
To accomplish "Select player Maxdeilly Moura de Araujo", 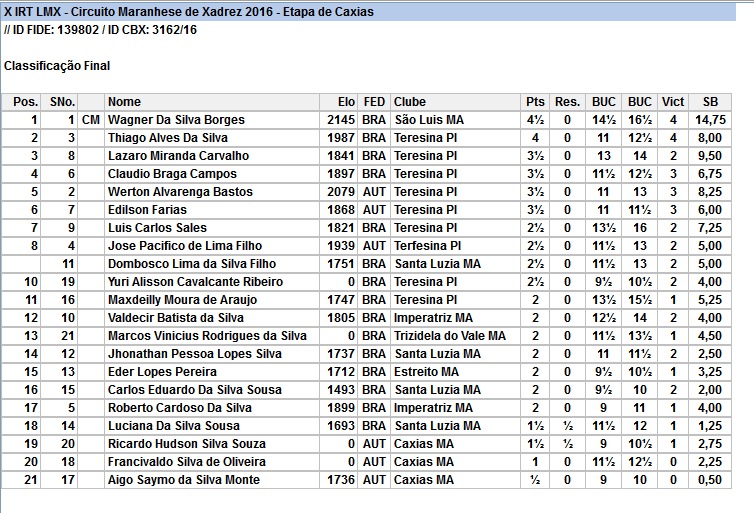I will [x=182, y=300].
